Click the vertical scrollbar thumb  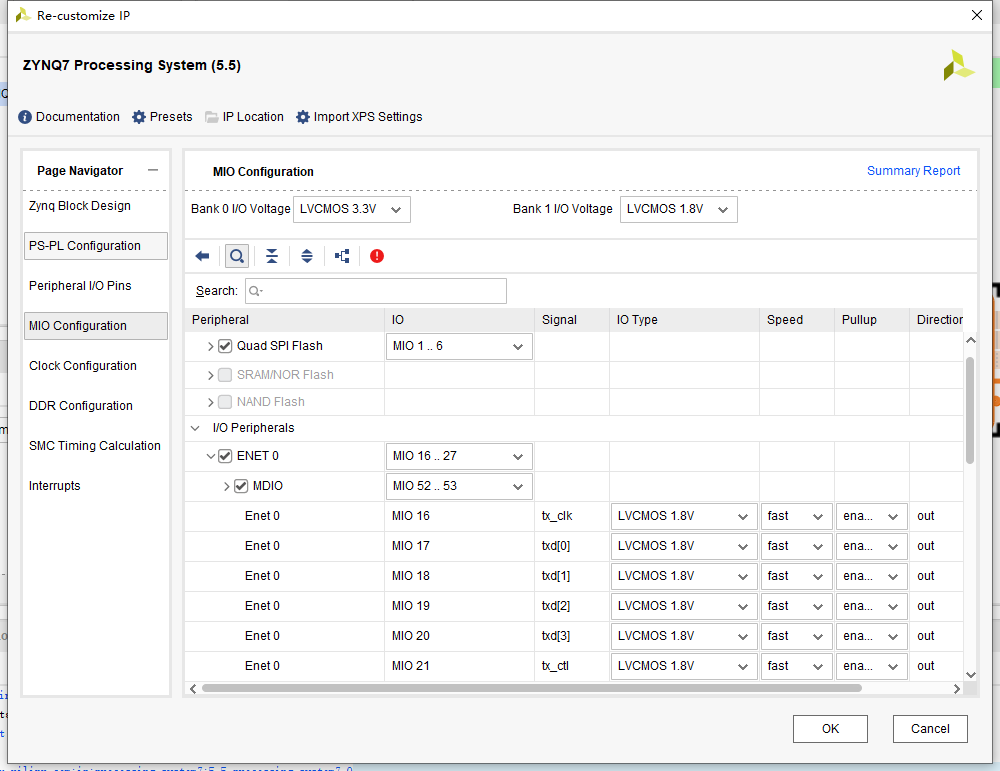point(970,409)
